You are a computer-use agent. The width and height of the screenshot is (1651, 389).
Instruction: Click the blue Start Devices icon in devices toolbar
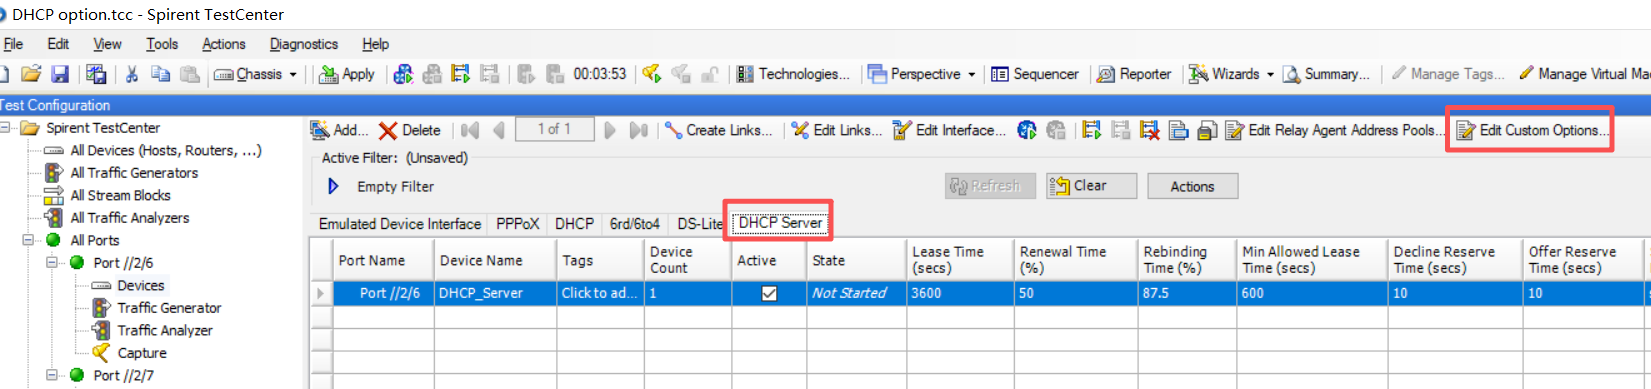pos(1027,130)
